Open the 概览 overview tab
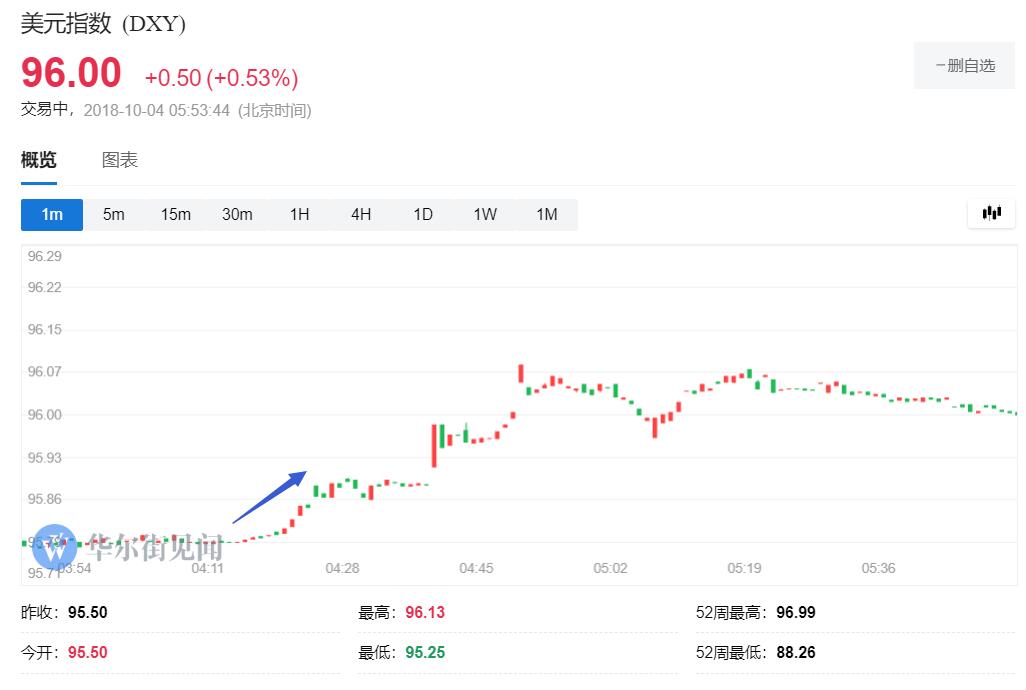 pos(39,160)
